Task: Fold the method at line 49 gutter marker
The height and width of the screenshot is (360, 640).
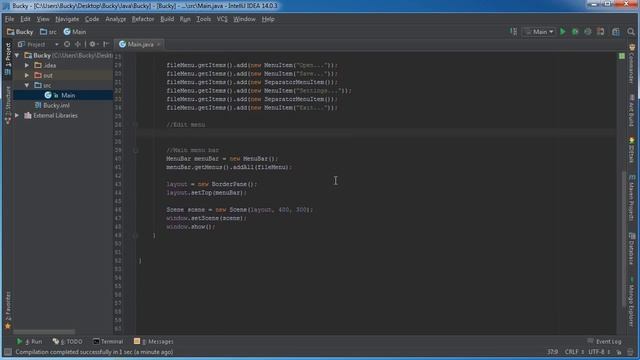Action: coord(136,235)
